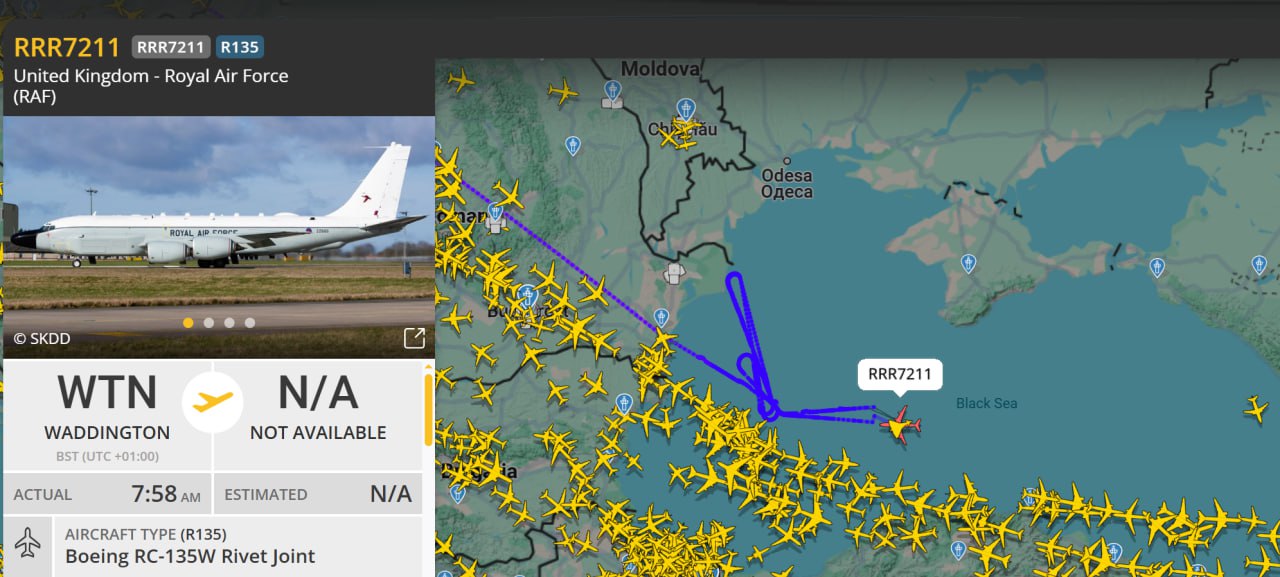Click the lone yellow aircraft east of Black Sea

pos(1256,408)
